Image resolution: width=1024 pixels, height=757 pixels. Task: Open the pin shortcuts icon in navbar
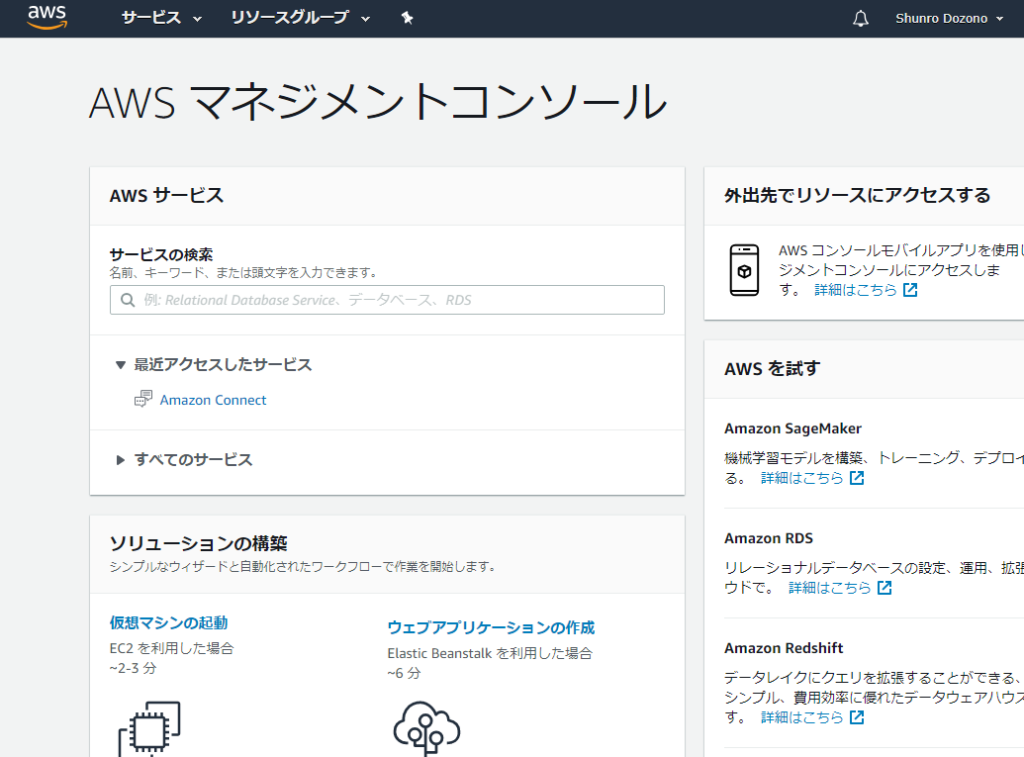click(x=407, y=18)
